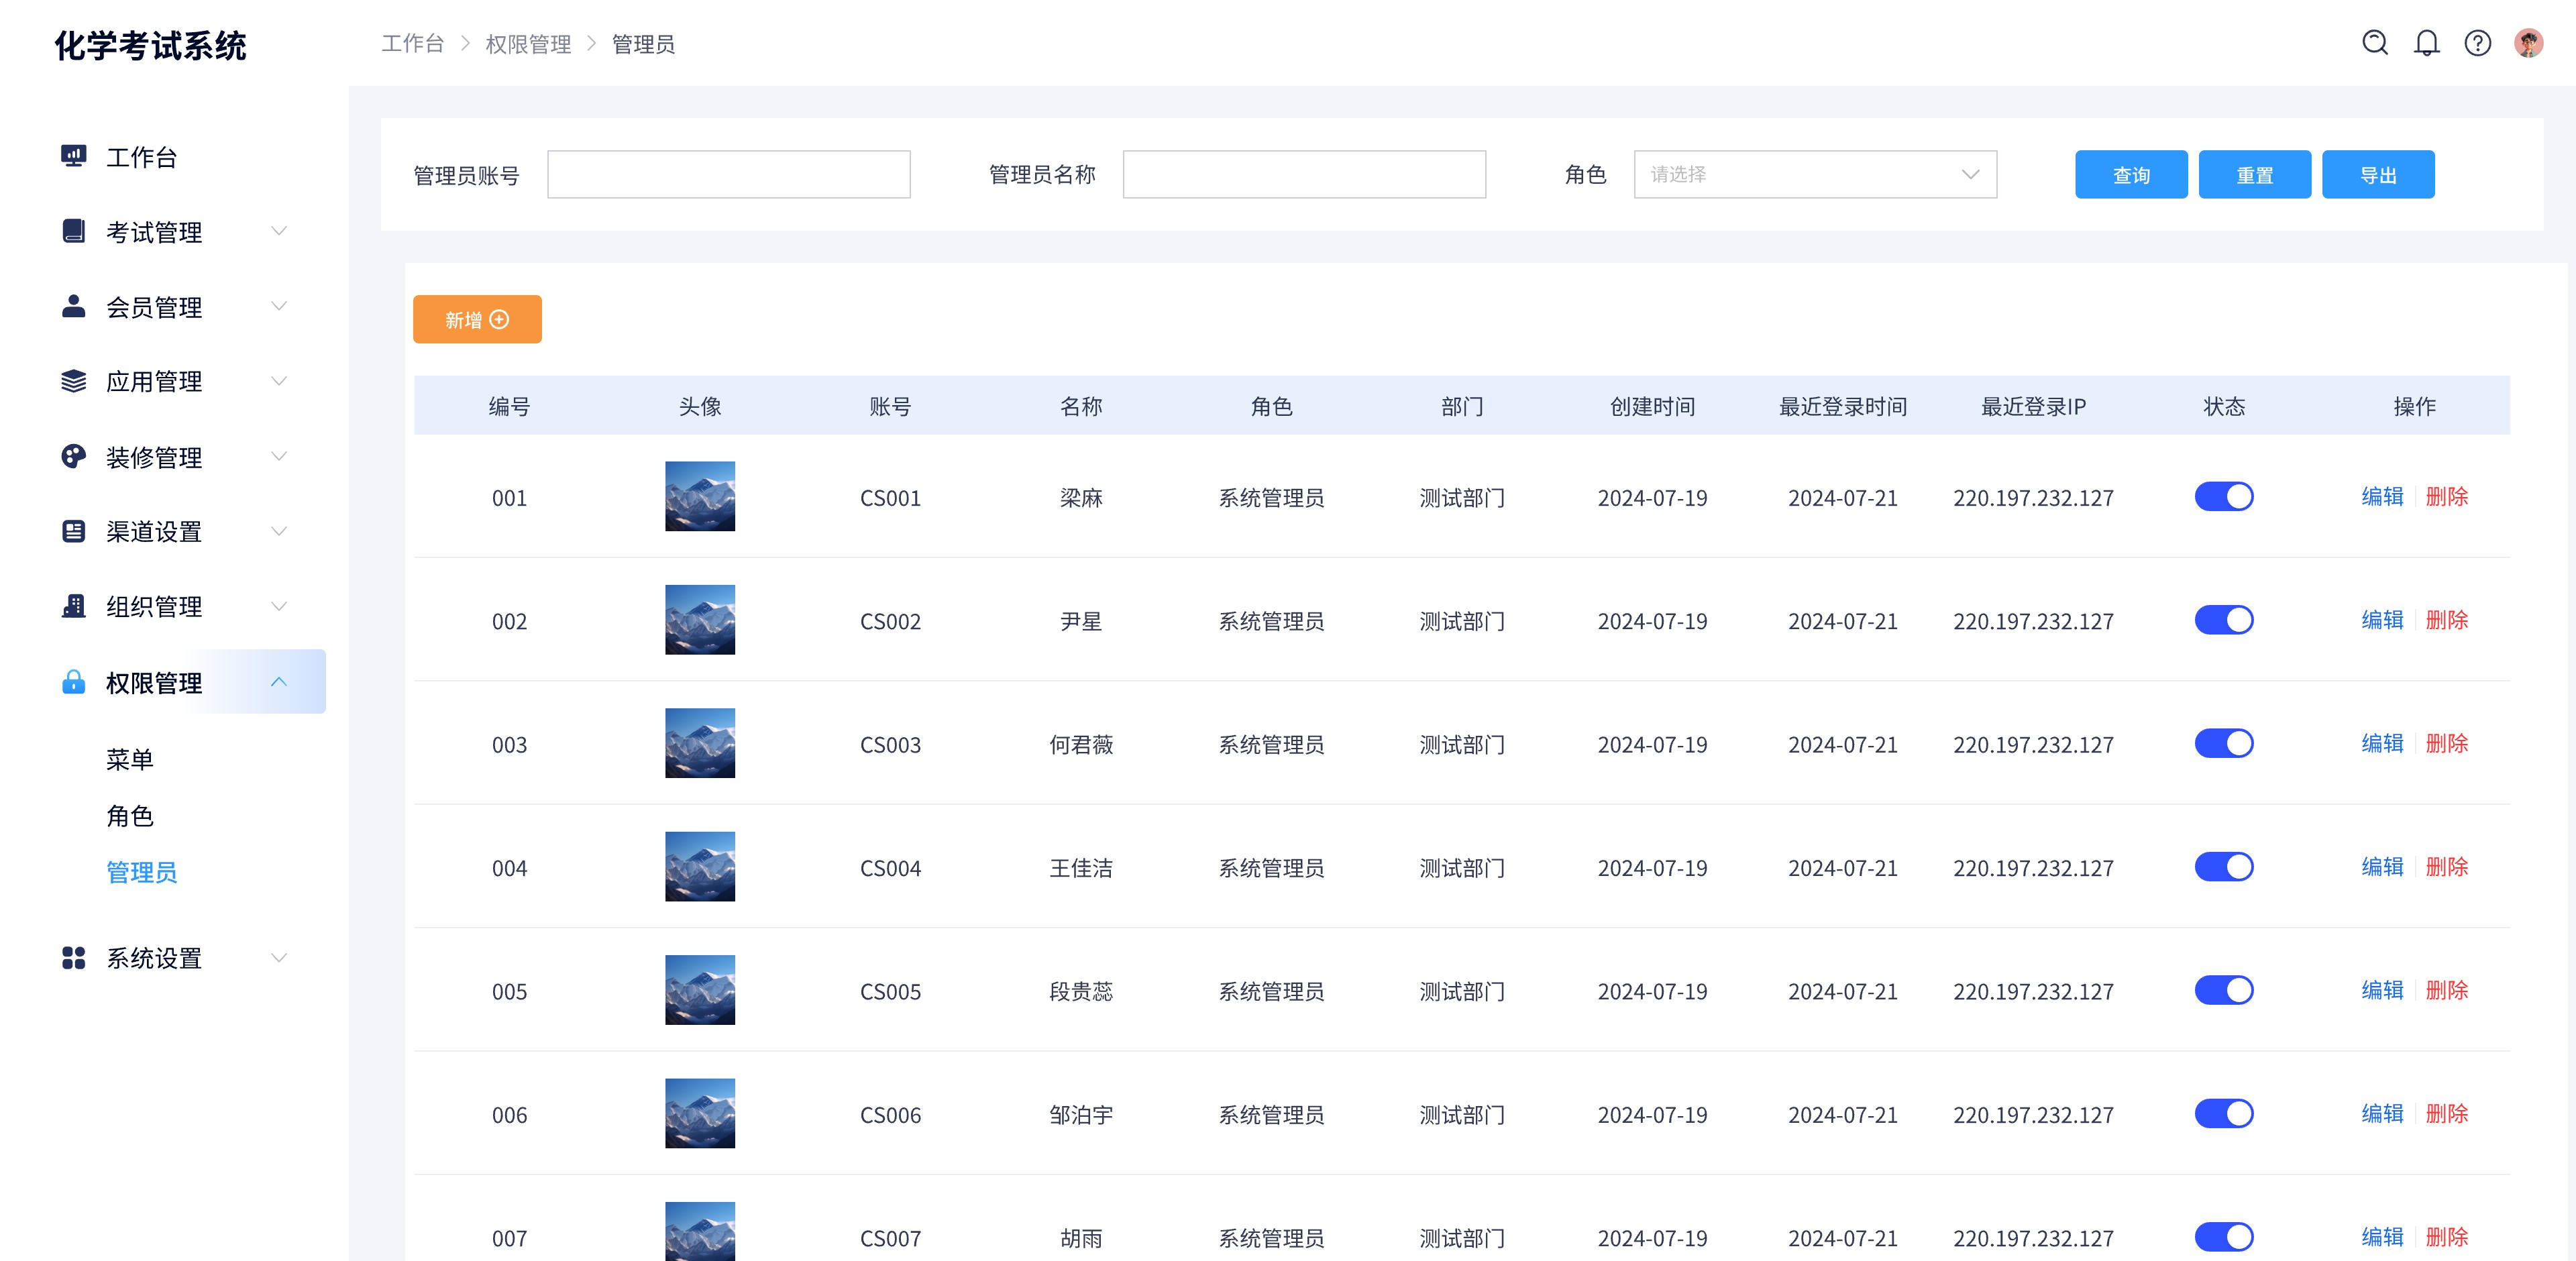The height and width of the screenshot is (1261, 2576).
Task: Disable status toggle for account CS001
Action: point(2224,497)
